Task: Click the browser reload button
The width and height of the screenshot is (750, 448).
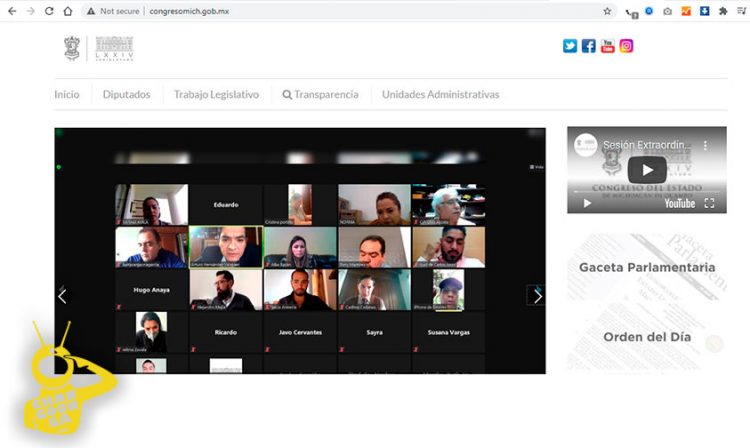Action: [x=48, y=11]
